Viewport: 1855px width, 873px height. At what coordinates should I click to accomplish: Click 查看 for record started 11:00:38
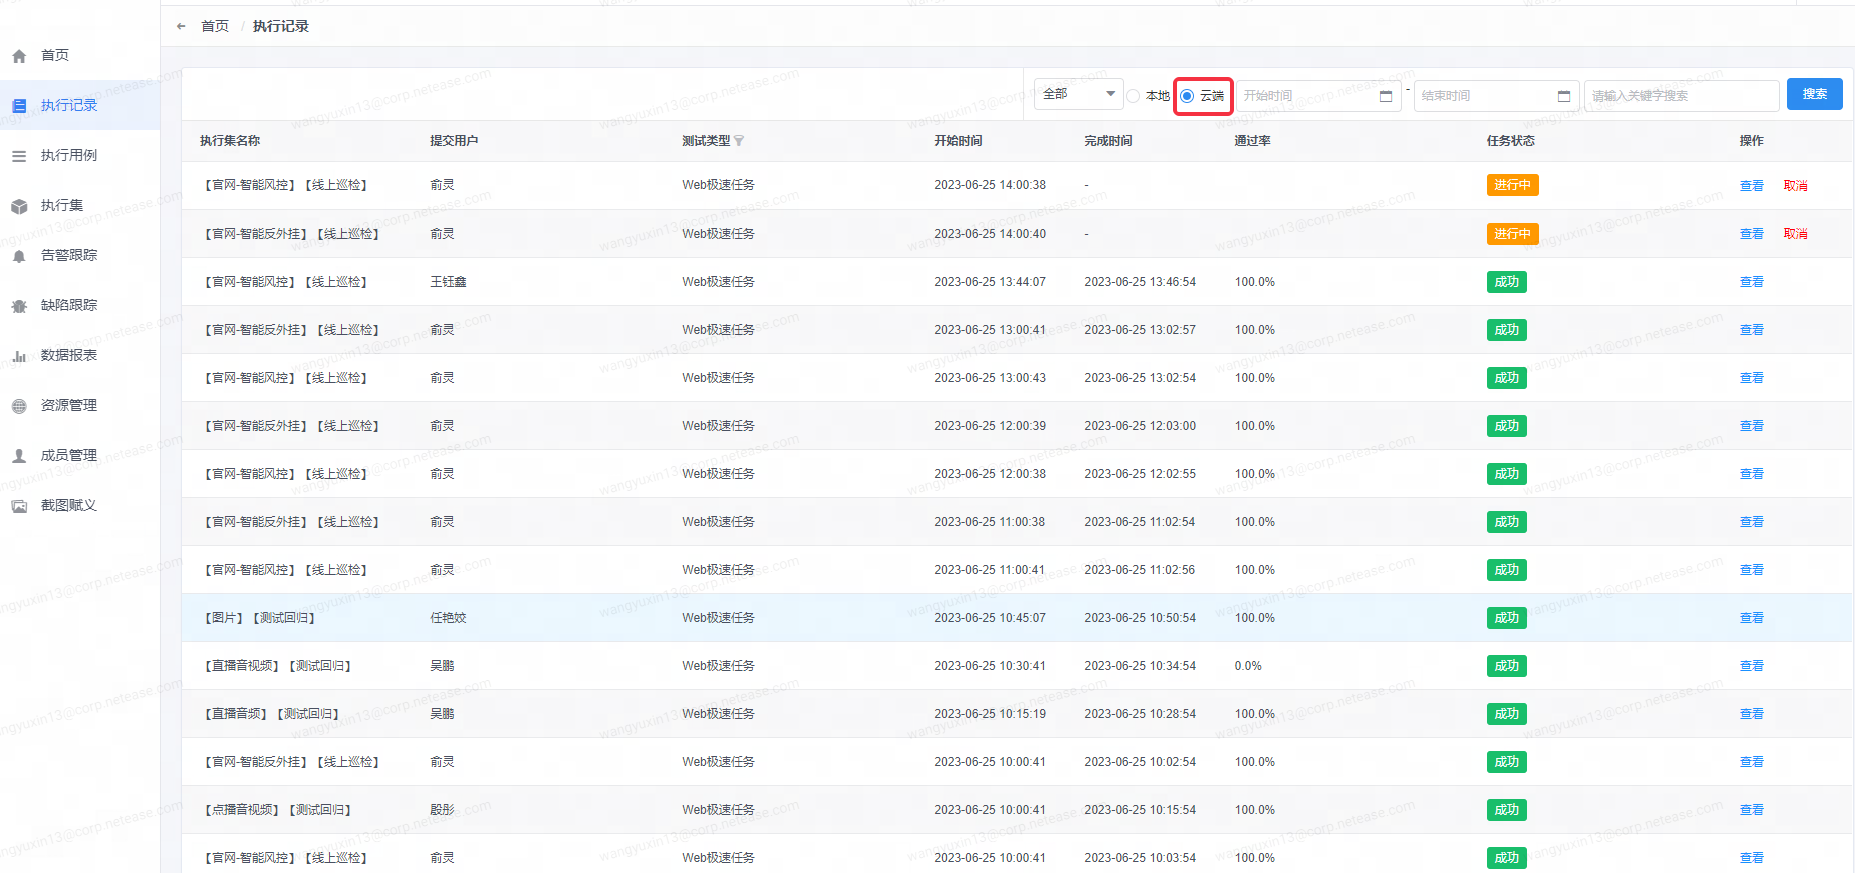tap(1752, 522)
